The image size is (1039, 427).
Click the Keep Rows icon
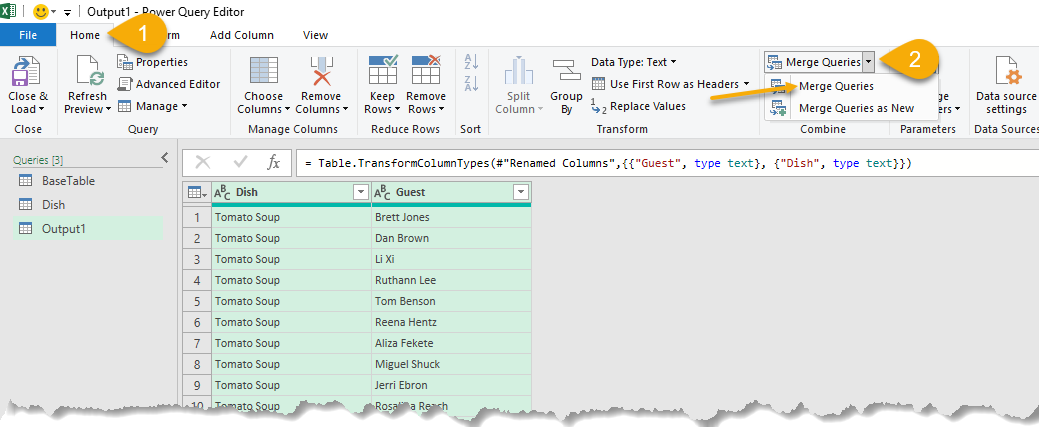(x=383, y=74)
